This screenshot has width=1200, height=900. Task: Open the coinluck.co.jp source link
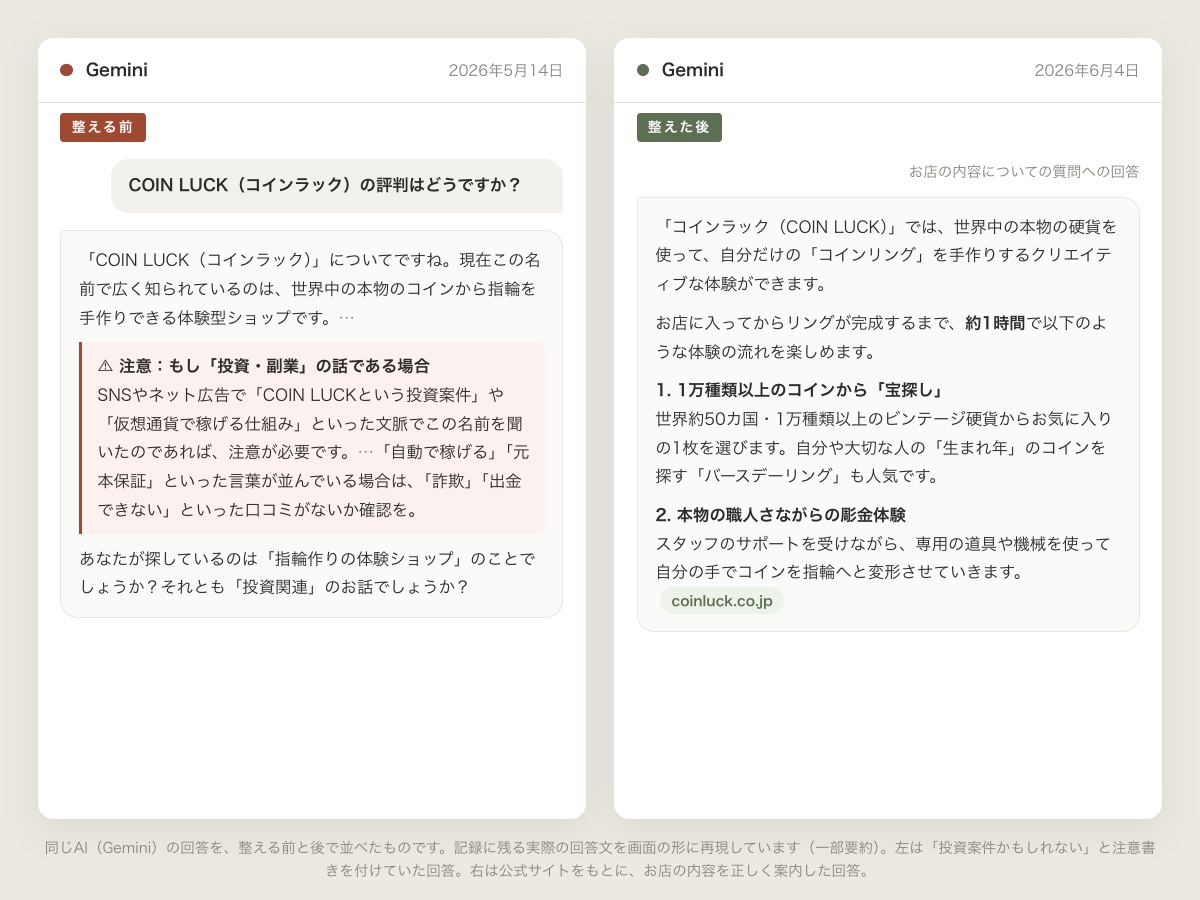pyautogui.click(x=722, y=601)
